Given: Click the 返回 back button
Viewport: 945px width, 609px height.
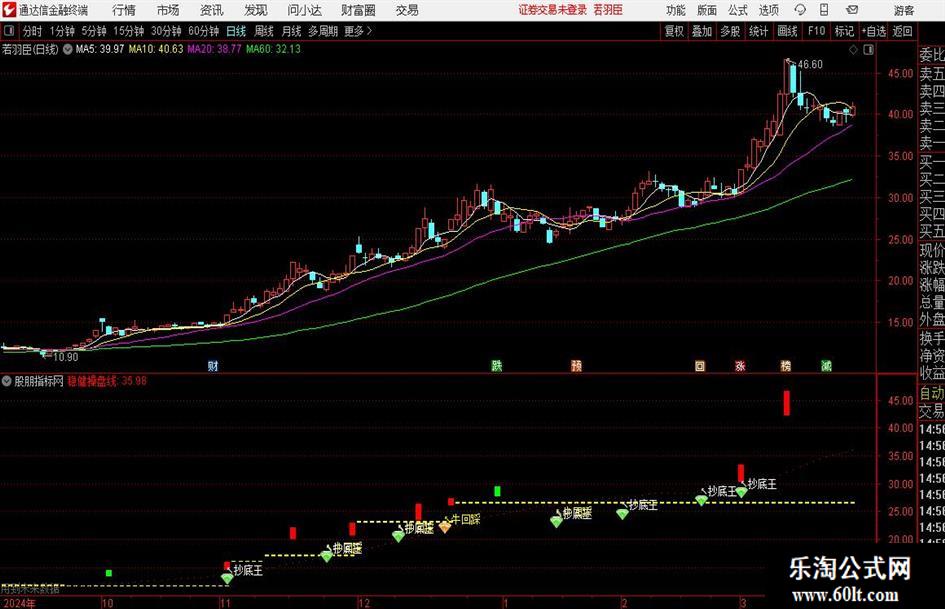Looking at the screenshot, I should pos(902,31).
